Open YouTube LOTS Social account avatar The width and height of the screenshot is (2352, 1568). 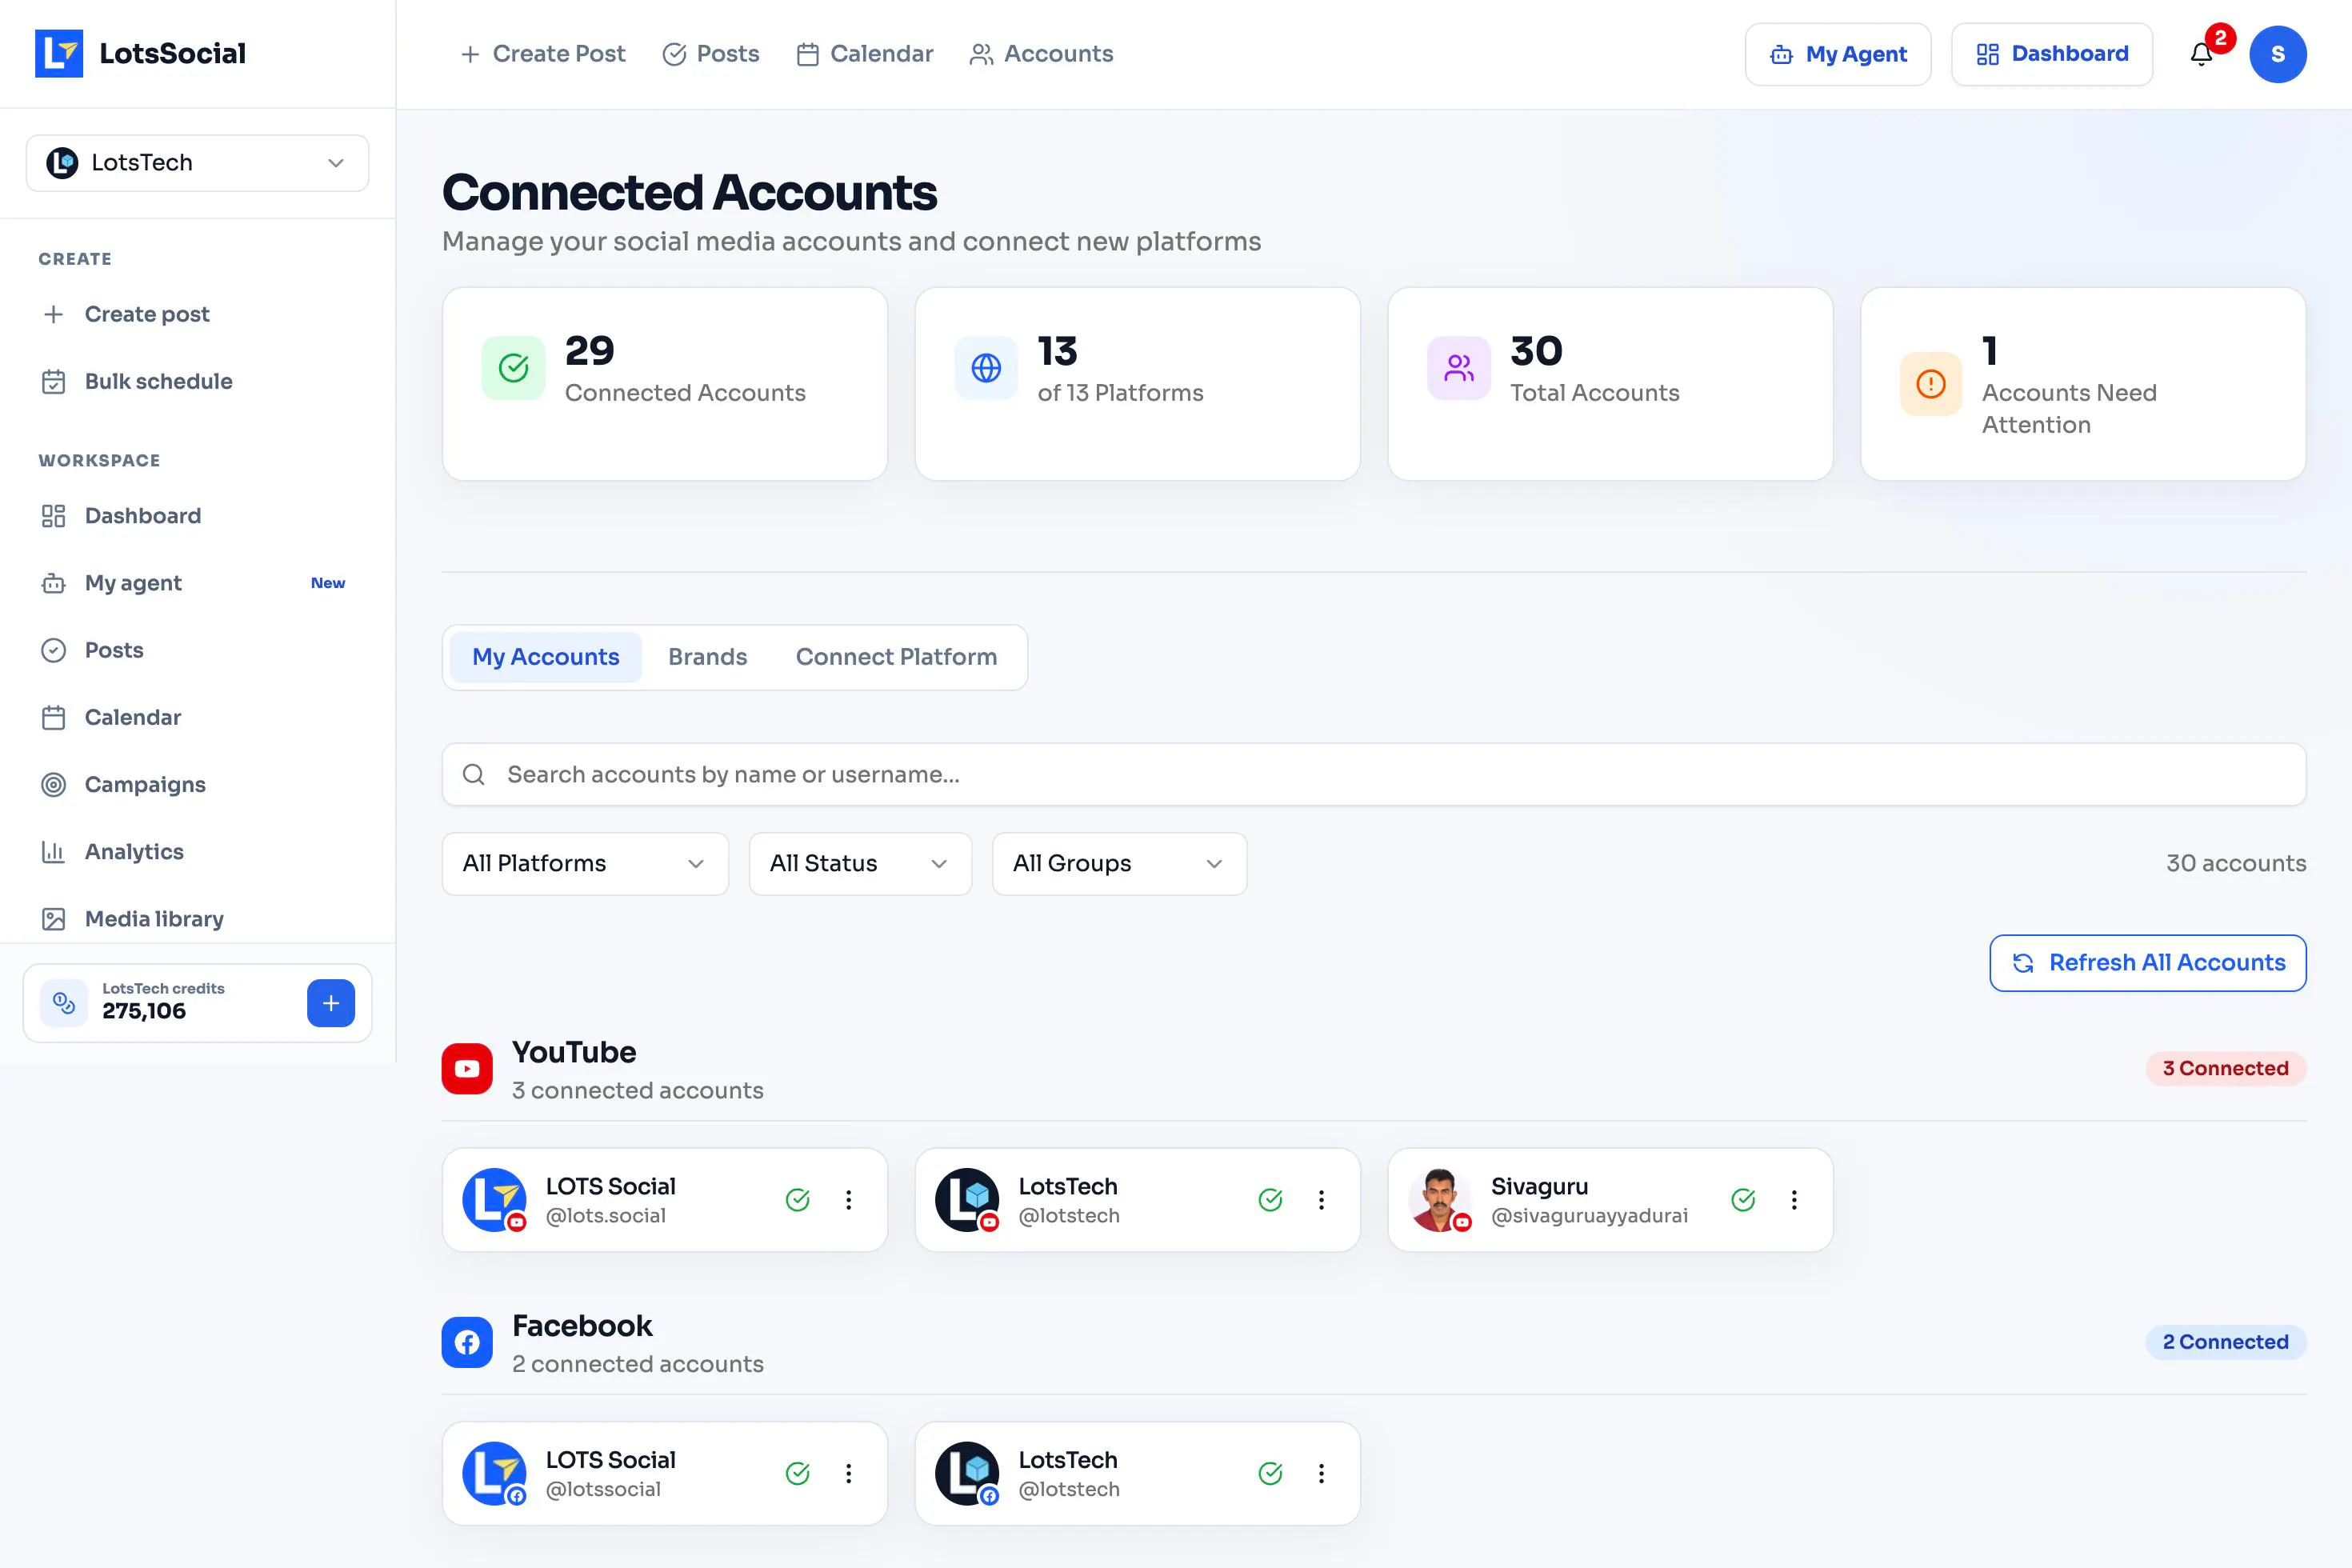click(x=494, y=1200)
